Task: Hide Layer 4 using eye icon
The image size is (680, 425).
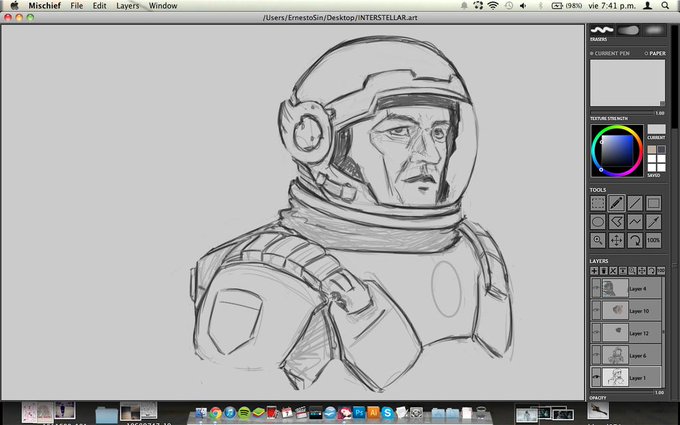Action: tap(595, 289)
